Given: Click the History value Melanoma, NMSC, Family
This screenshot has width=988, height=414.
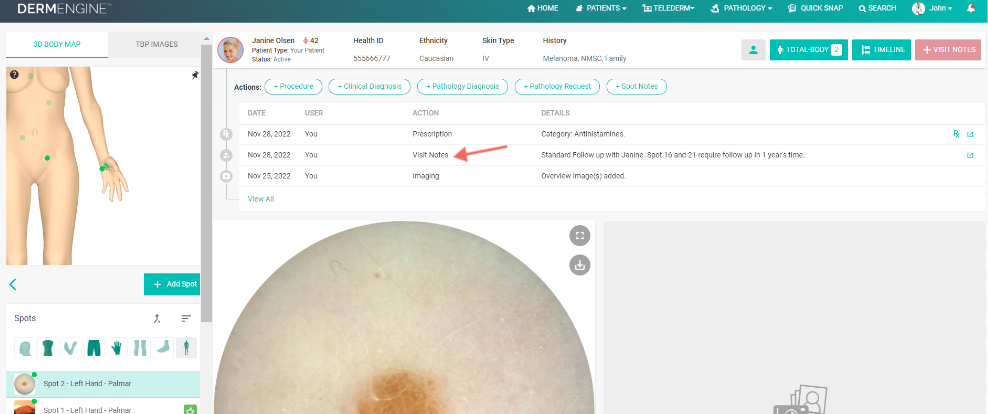Looking at the screenshot, I should point(584,59).
